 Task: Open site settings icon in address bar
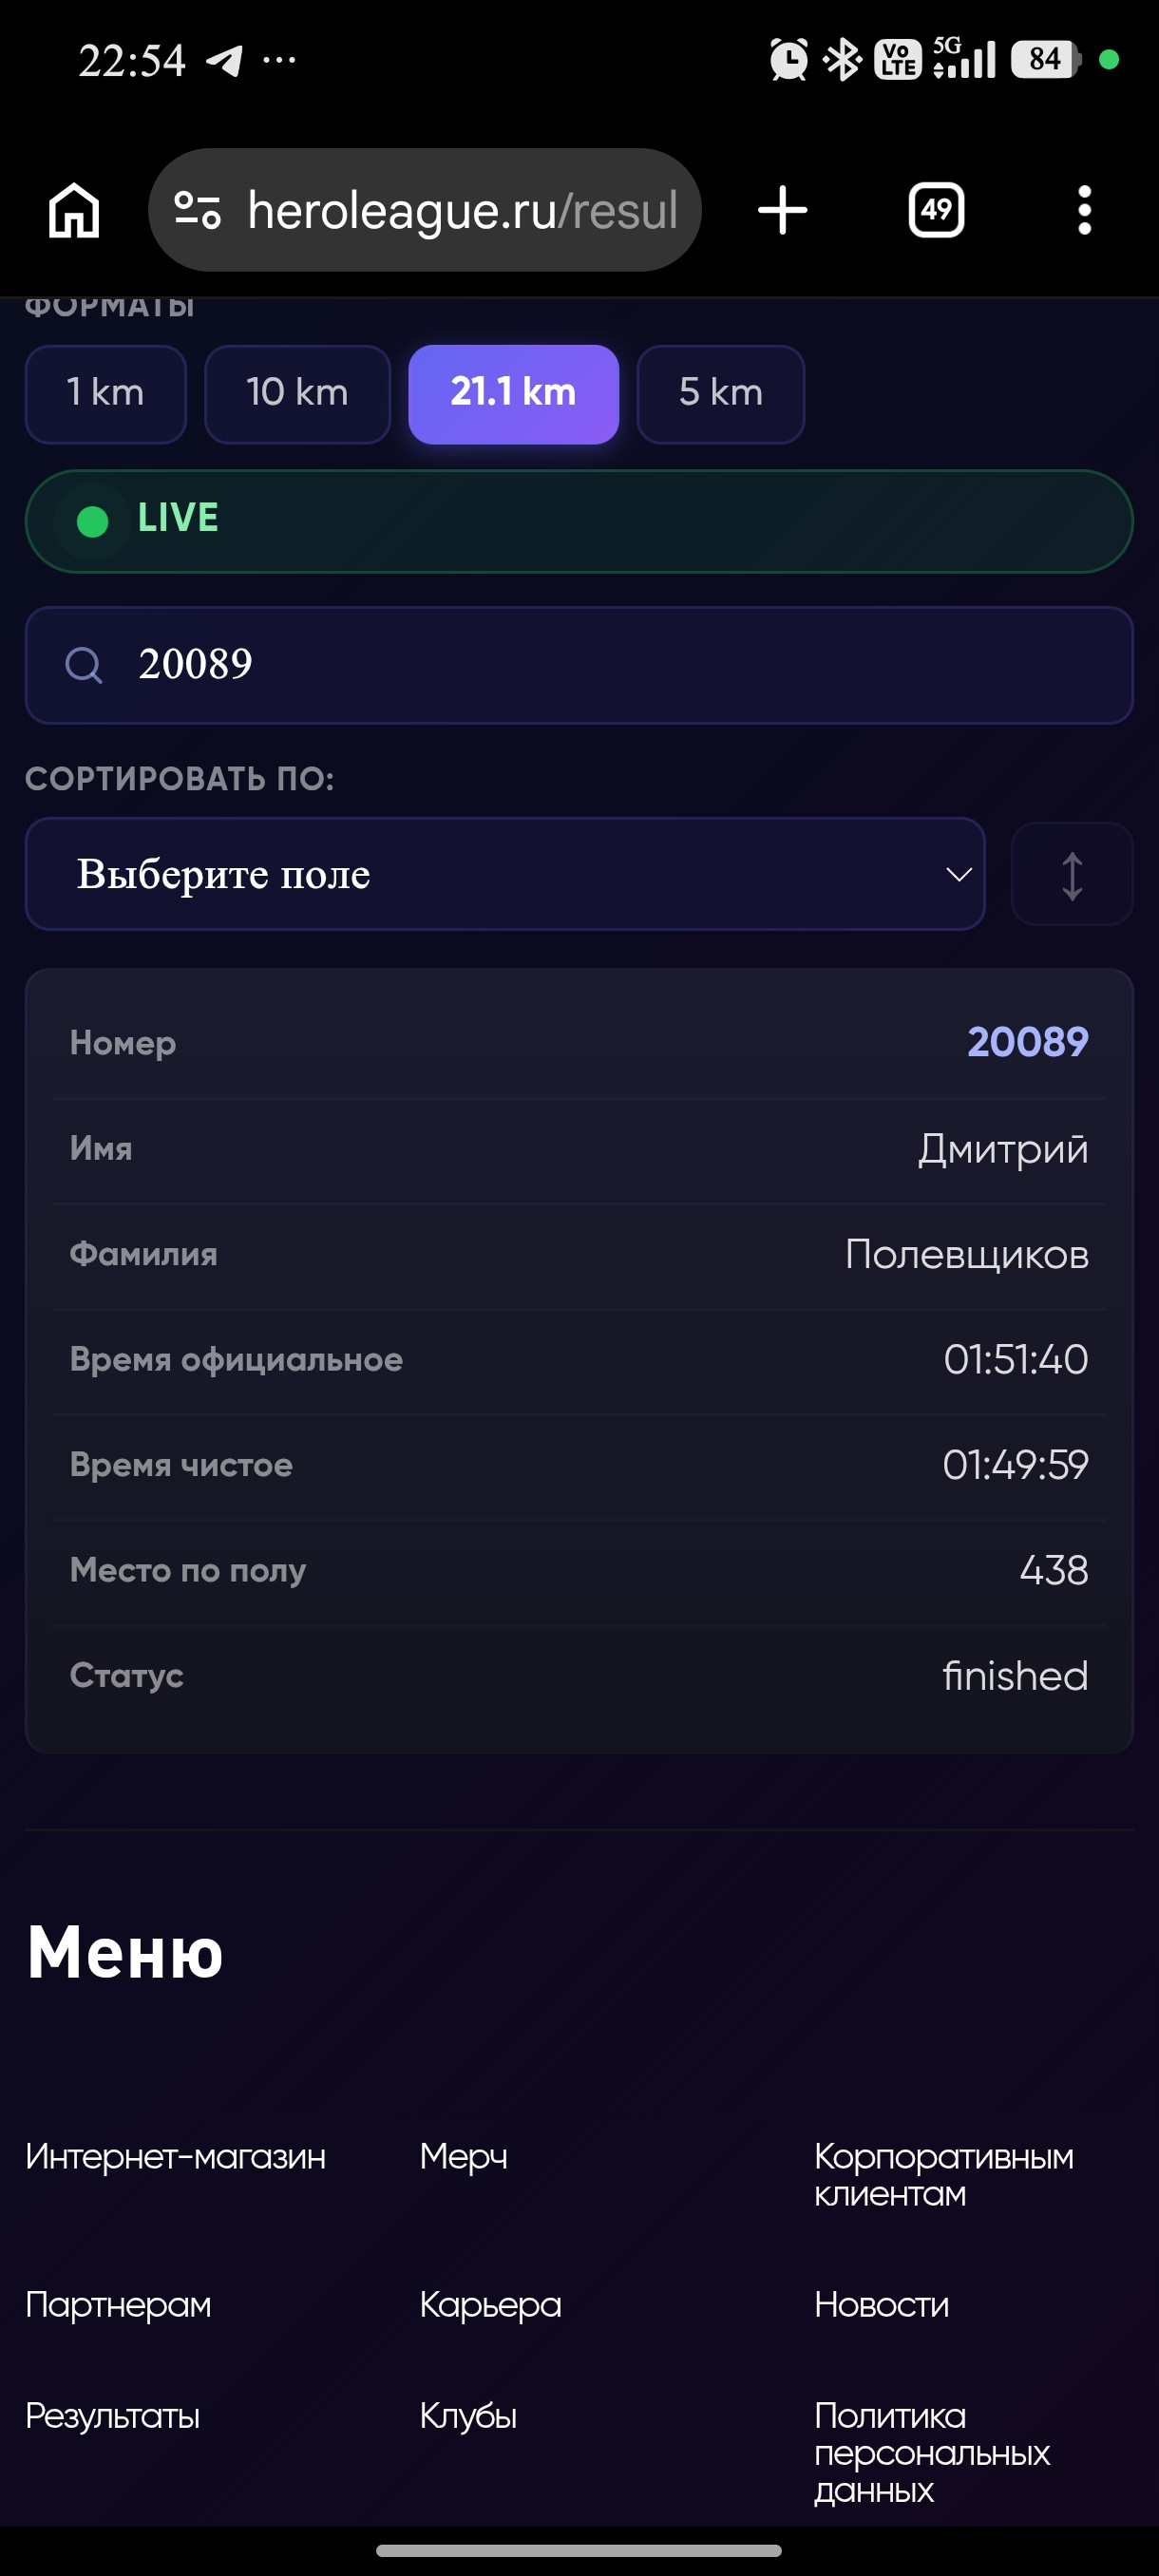[x=197, y=210]
